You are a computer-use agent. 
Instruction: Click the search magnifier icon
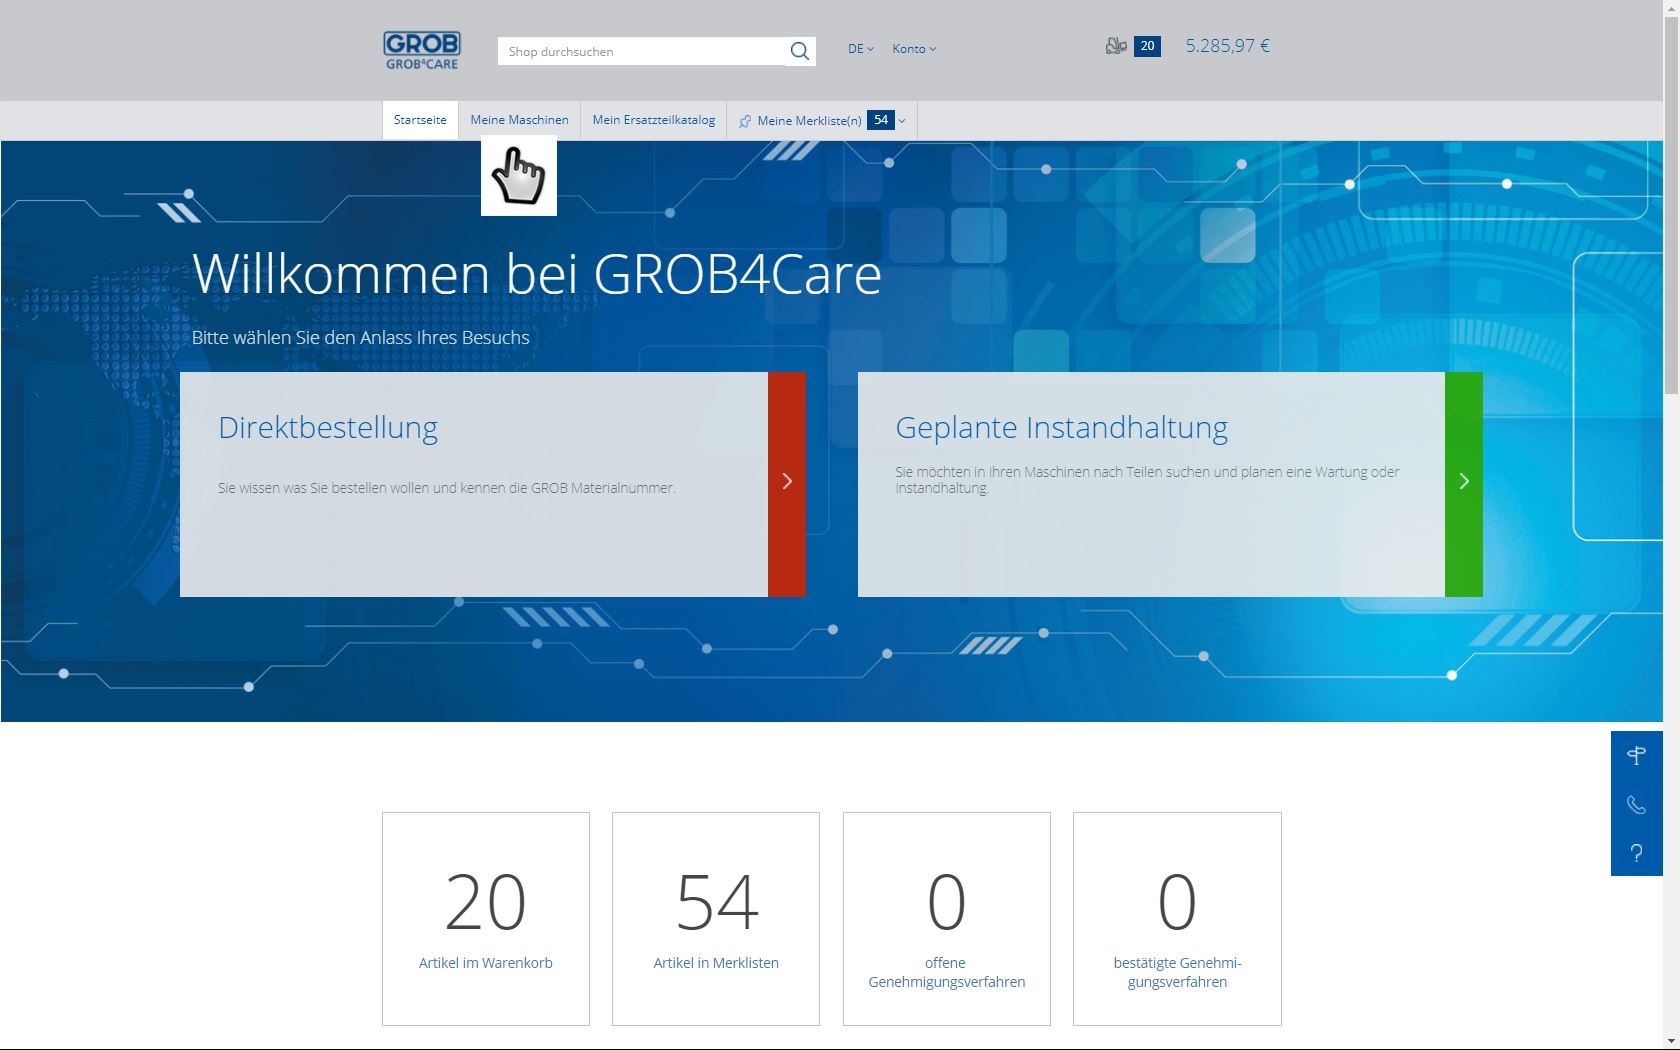tap(800, 51)
